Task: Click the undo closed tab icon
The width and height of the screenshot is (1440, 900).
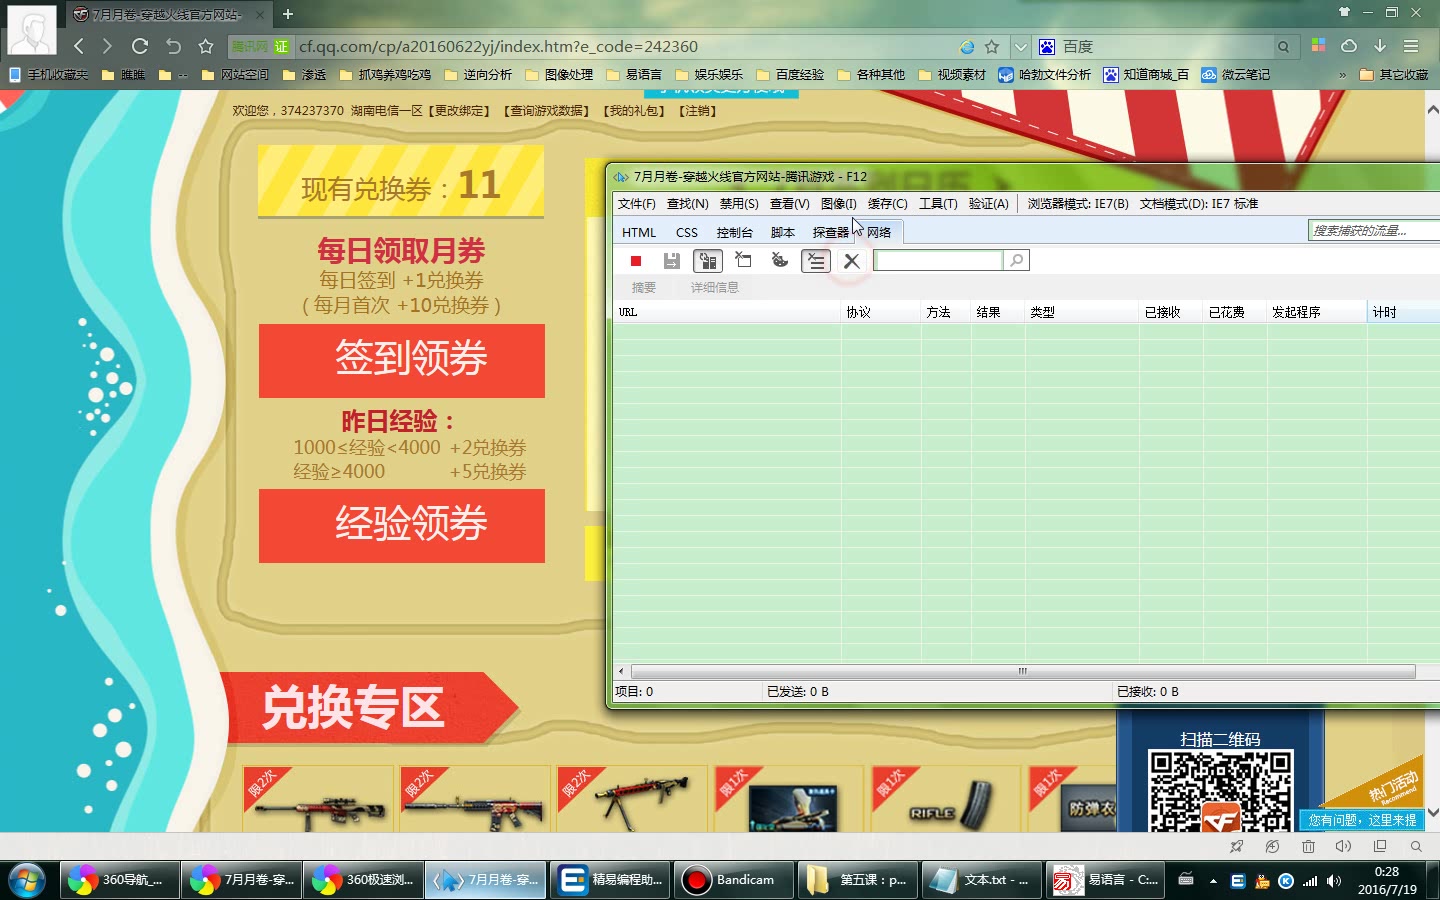Action: click(x=173, y=46)
